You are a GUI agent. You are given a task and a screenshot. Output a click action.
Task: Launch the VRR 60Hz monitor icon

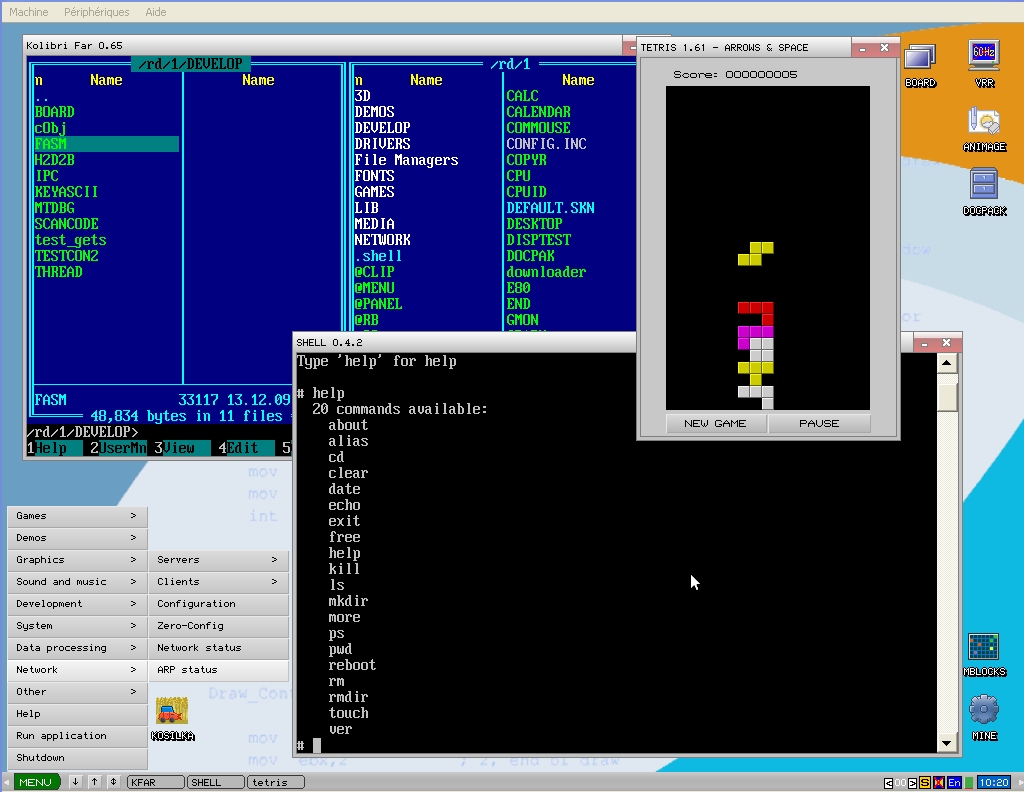coord(984,58)
